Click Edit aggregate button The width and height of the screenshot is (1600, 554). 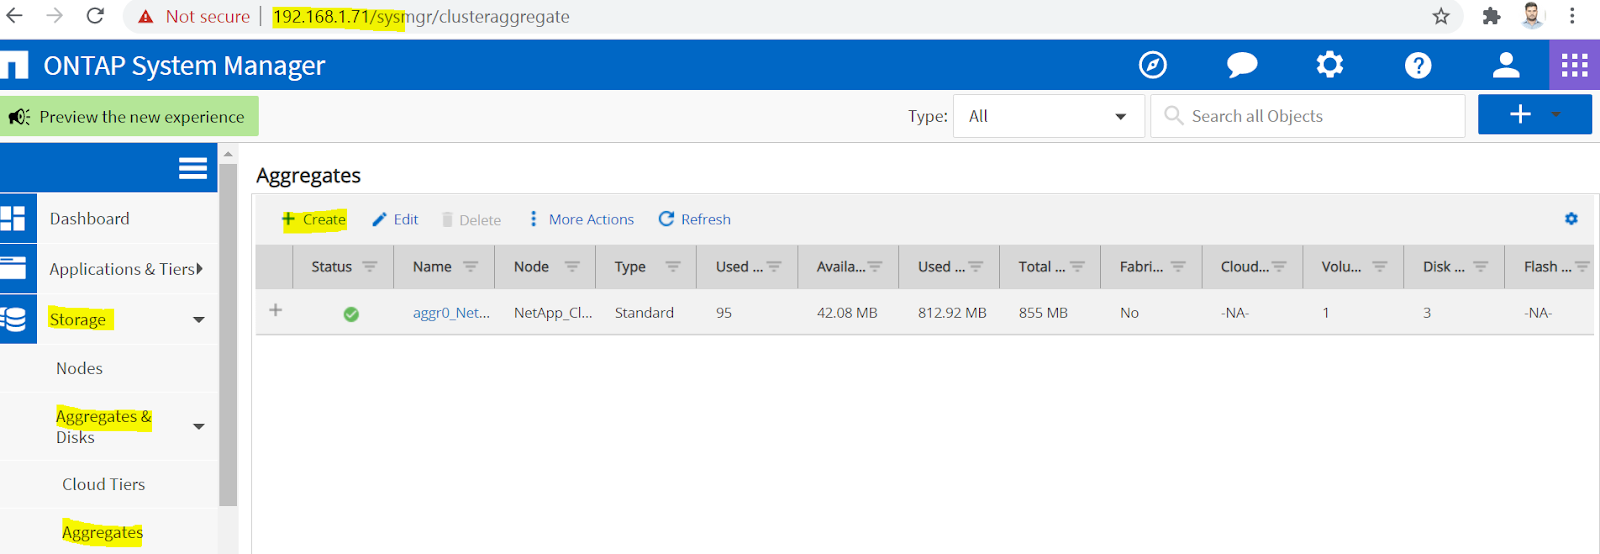click(x=395, y=219)
